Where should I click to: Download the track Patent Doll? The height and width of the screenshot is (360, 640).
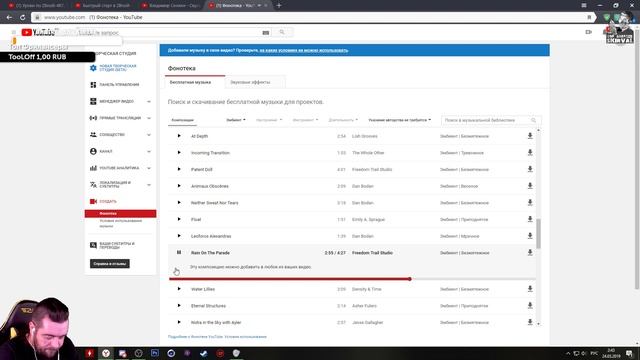click(x=530, y=169)
